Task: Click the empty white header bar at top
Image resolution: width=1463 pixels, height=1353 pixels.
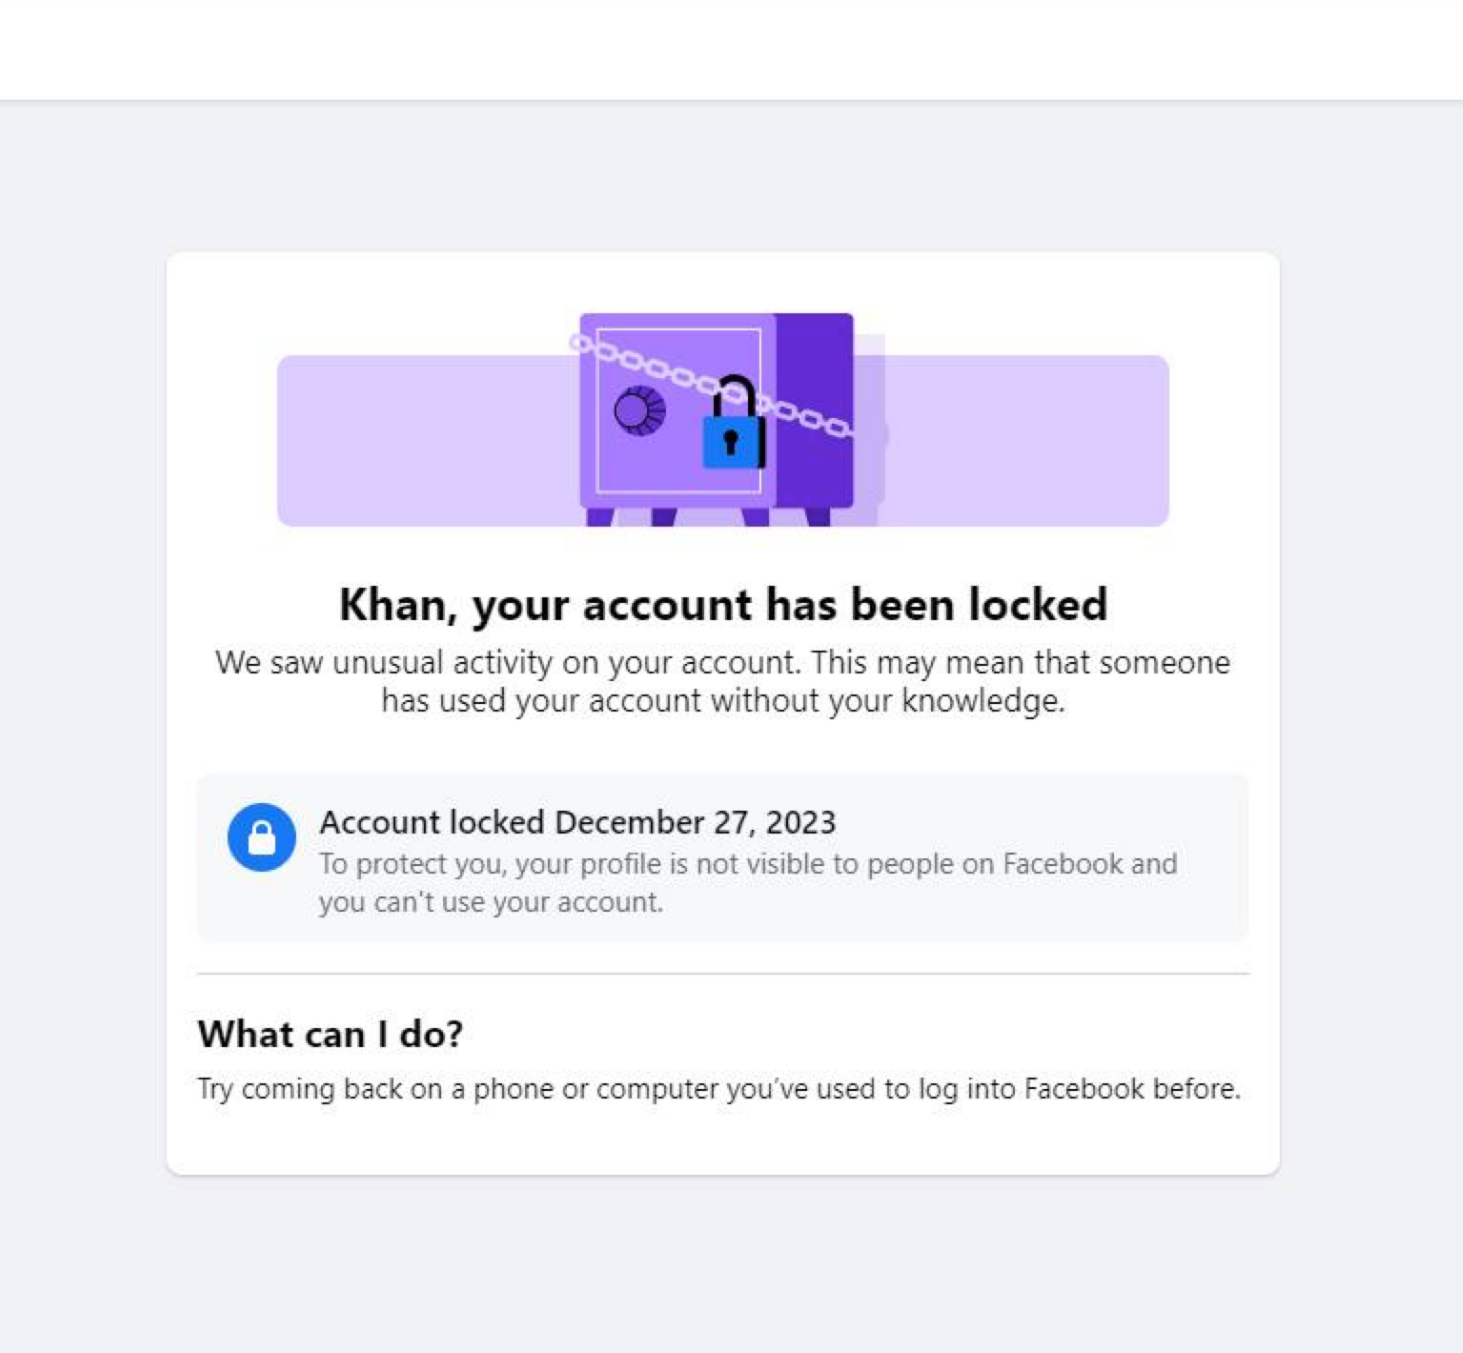Action: pyautogui.click(x=731, y=49)
